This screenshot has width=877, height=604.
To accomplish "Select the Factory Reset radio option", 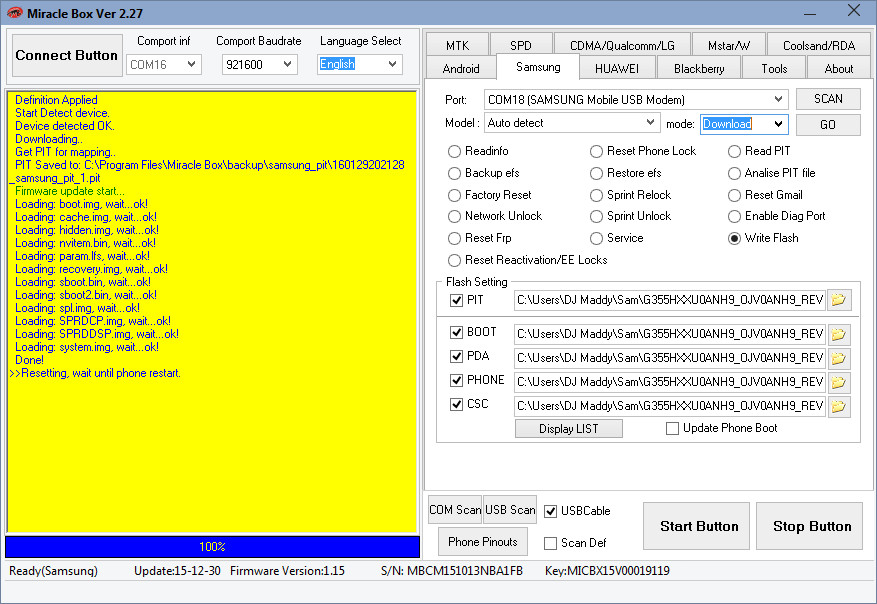I will (x=456, y=195).
